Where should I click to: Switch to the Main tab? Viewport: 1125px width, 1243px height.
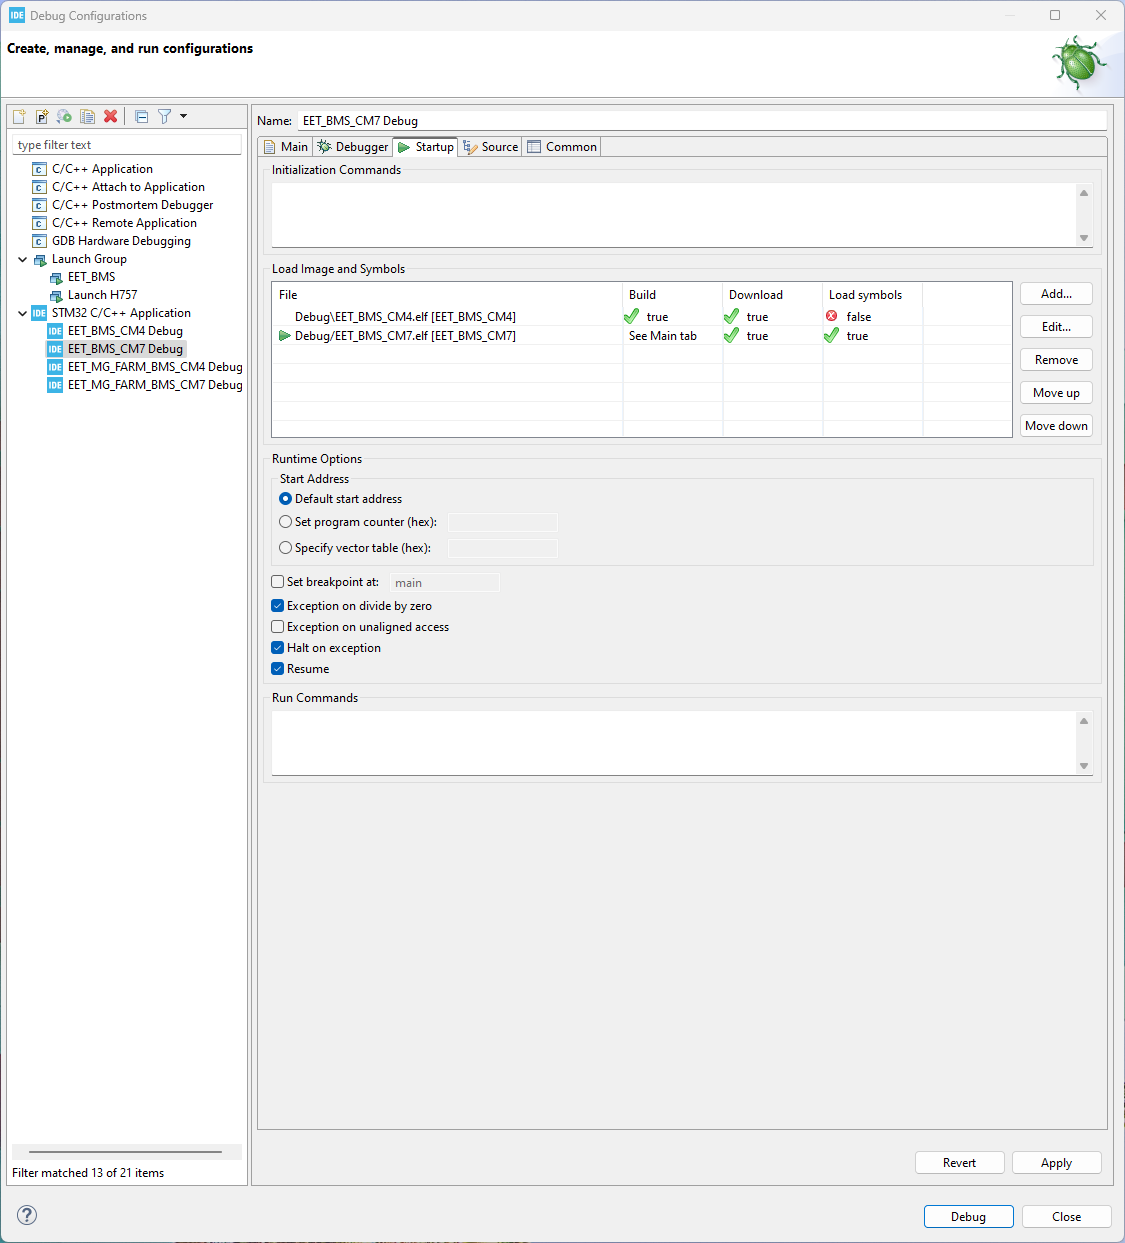coord(285,147)
